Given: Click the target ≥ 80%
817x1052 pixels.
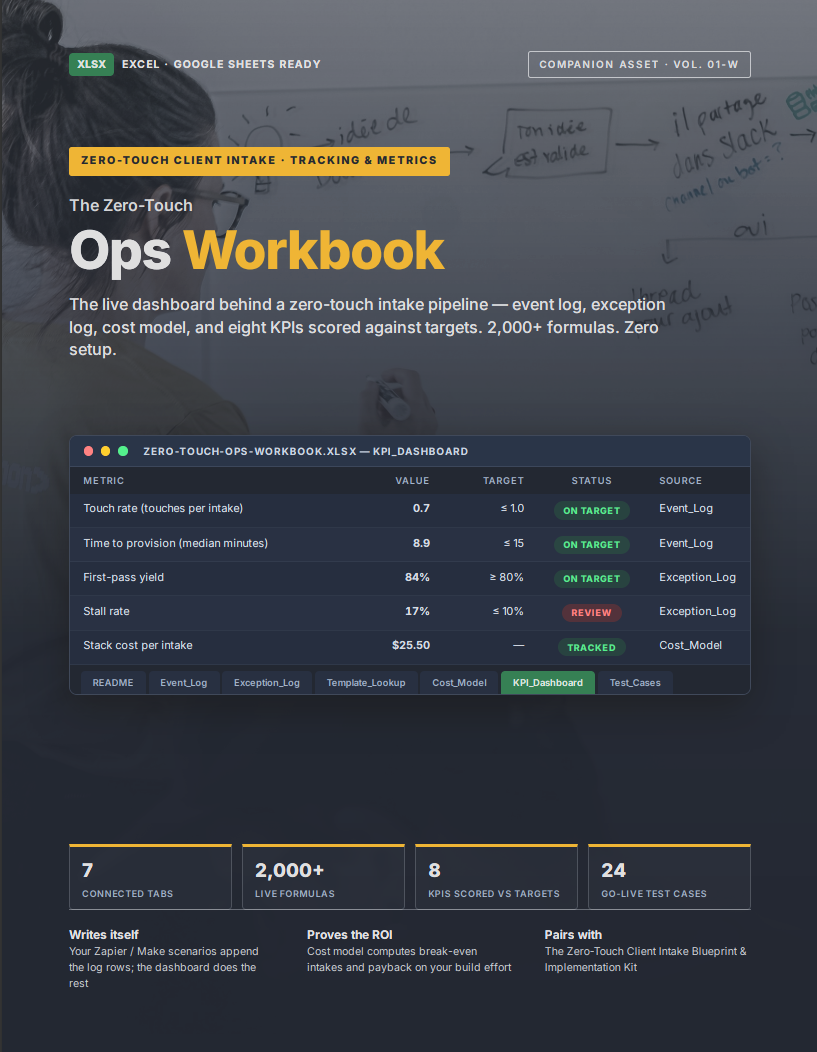Looking at the screenshot, I should [506, 577].
